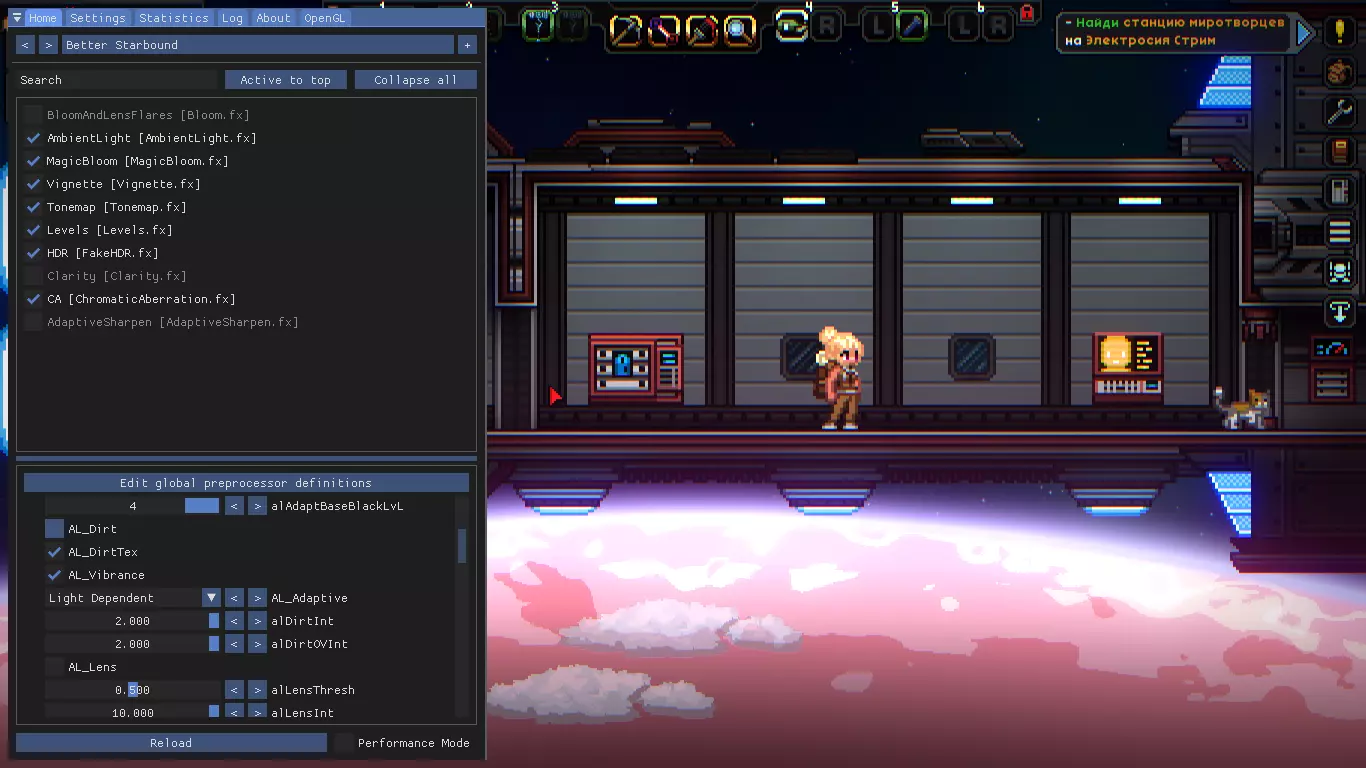Toggle the AL_Dirt checkbox

(54, 529)
